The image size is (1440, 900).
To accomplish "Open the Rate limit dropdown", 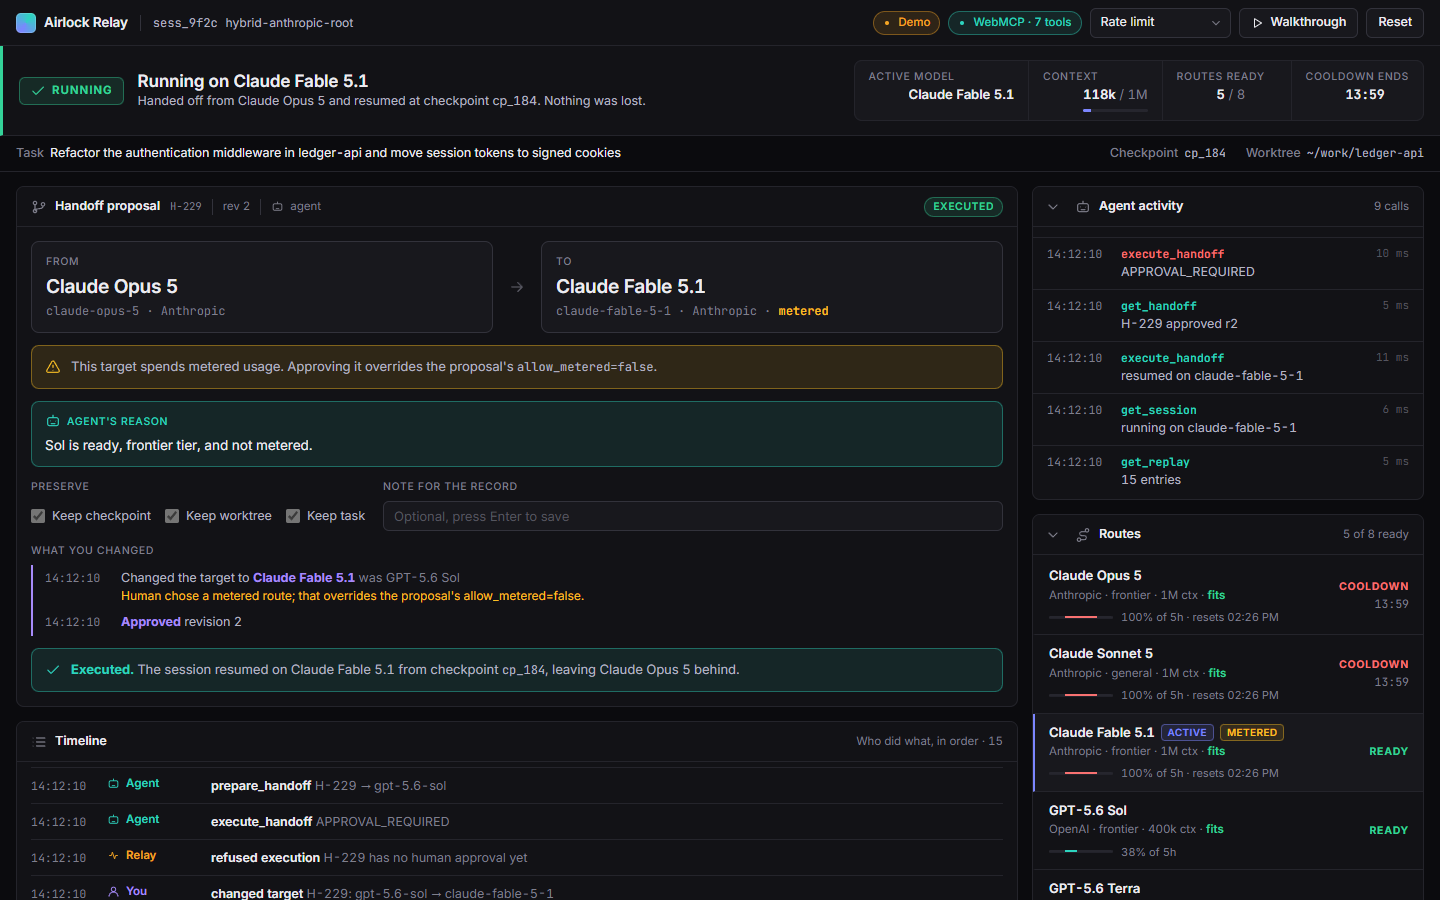I will 1160,22.
